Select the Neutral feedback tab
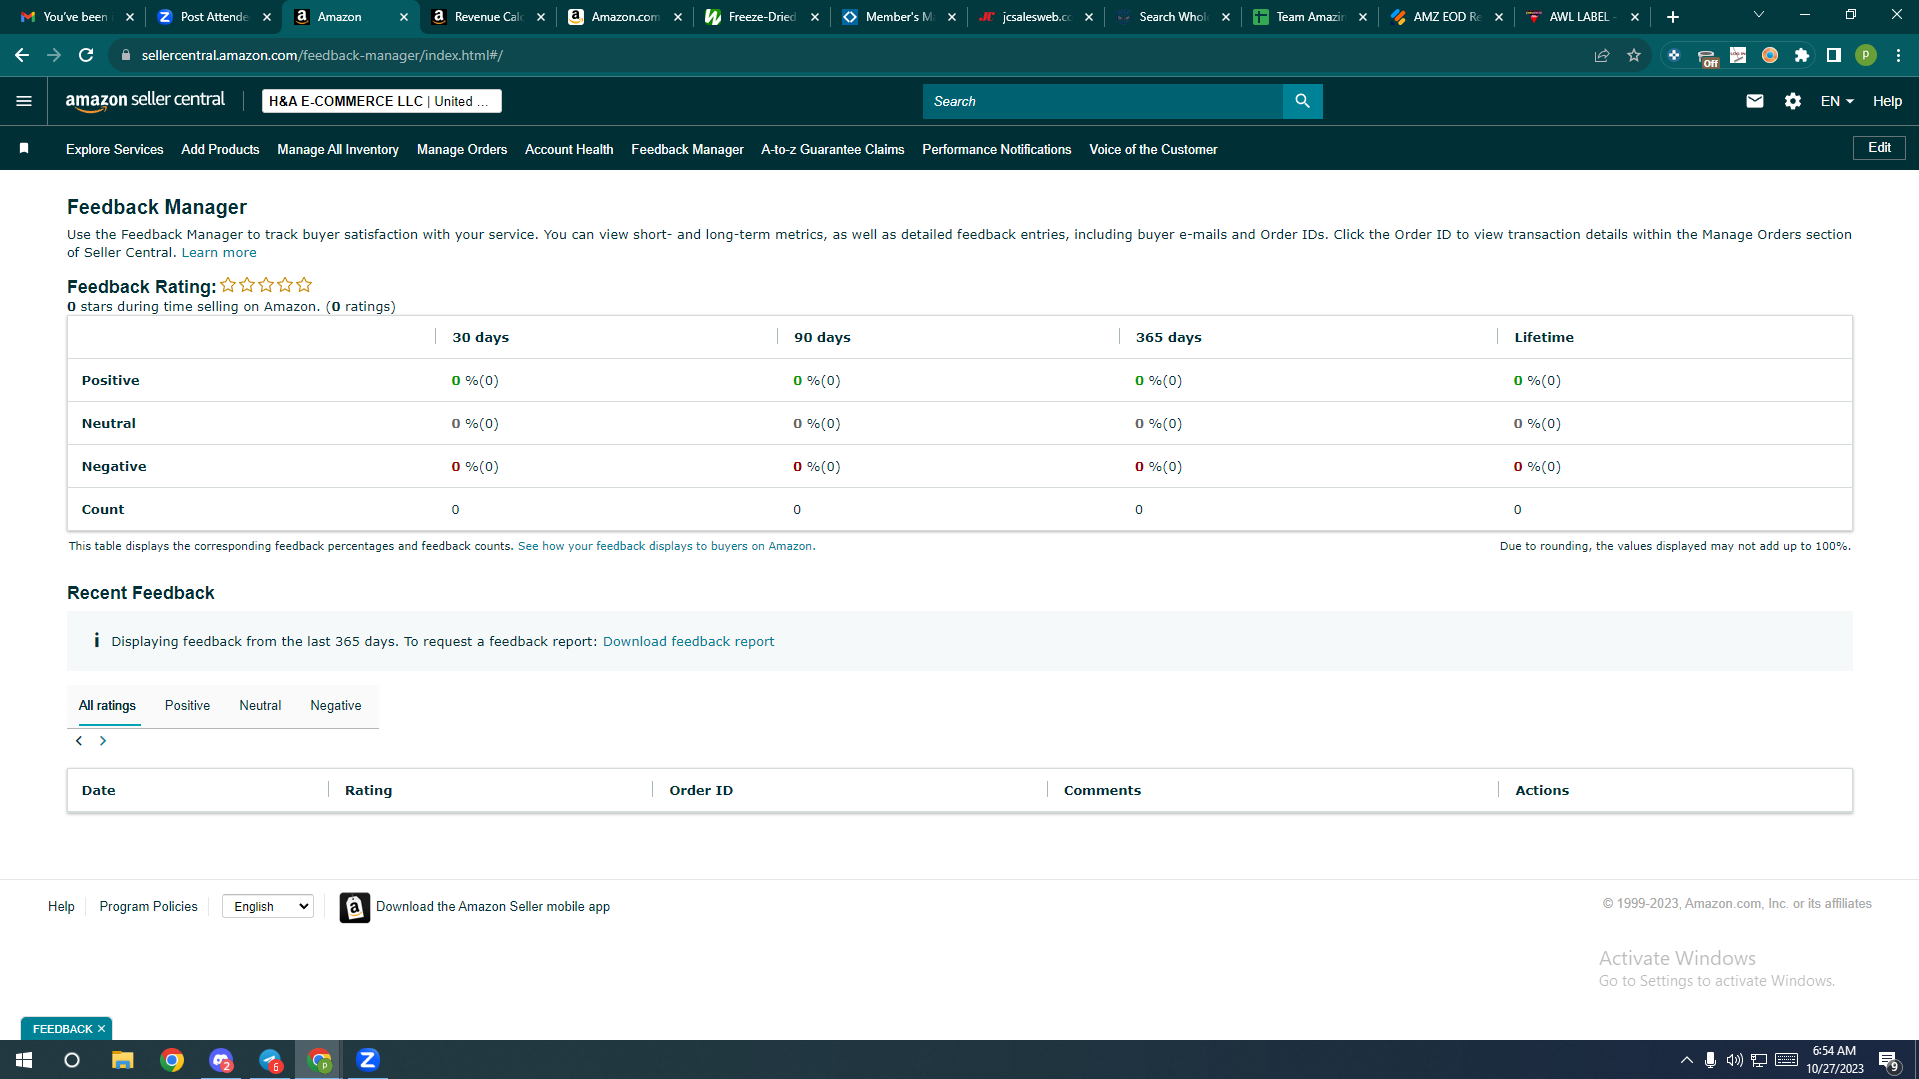This screenshot has height=1079, width=1919. coord(260,706)
